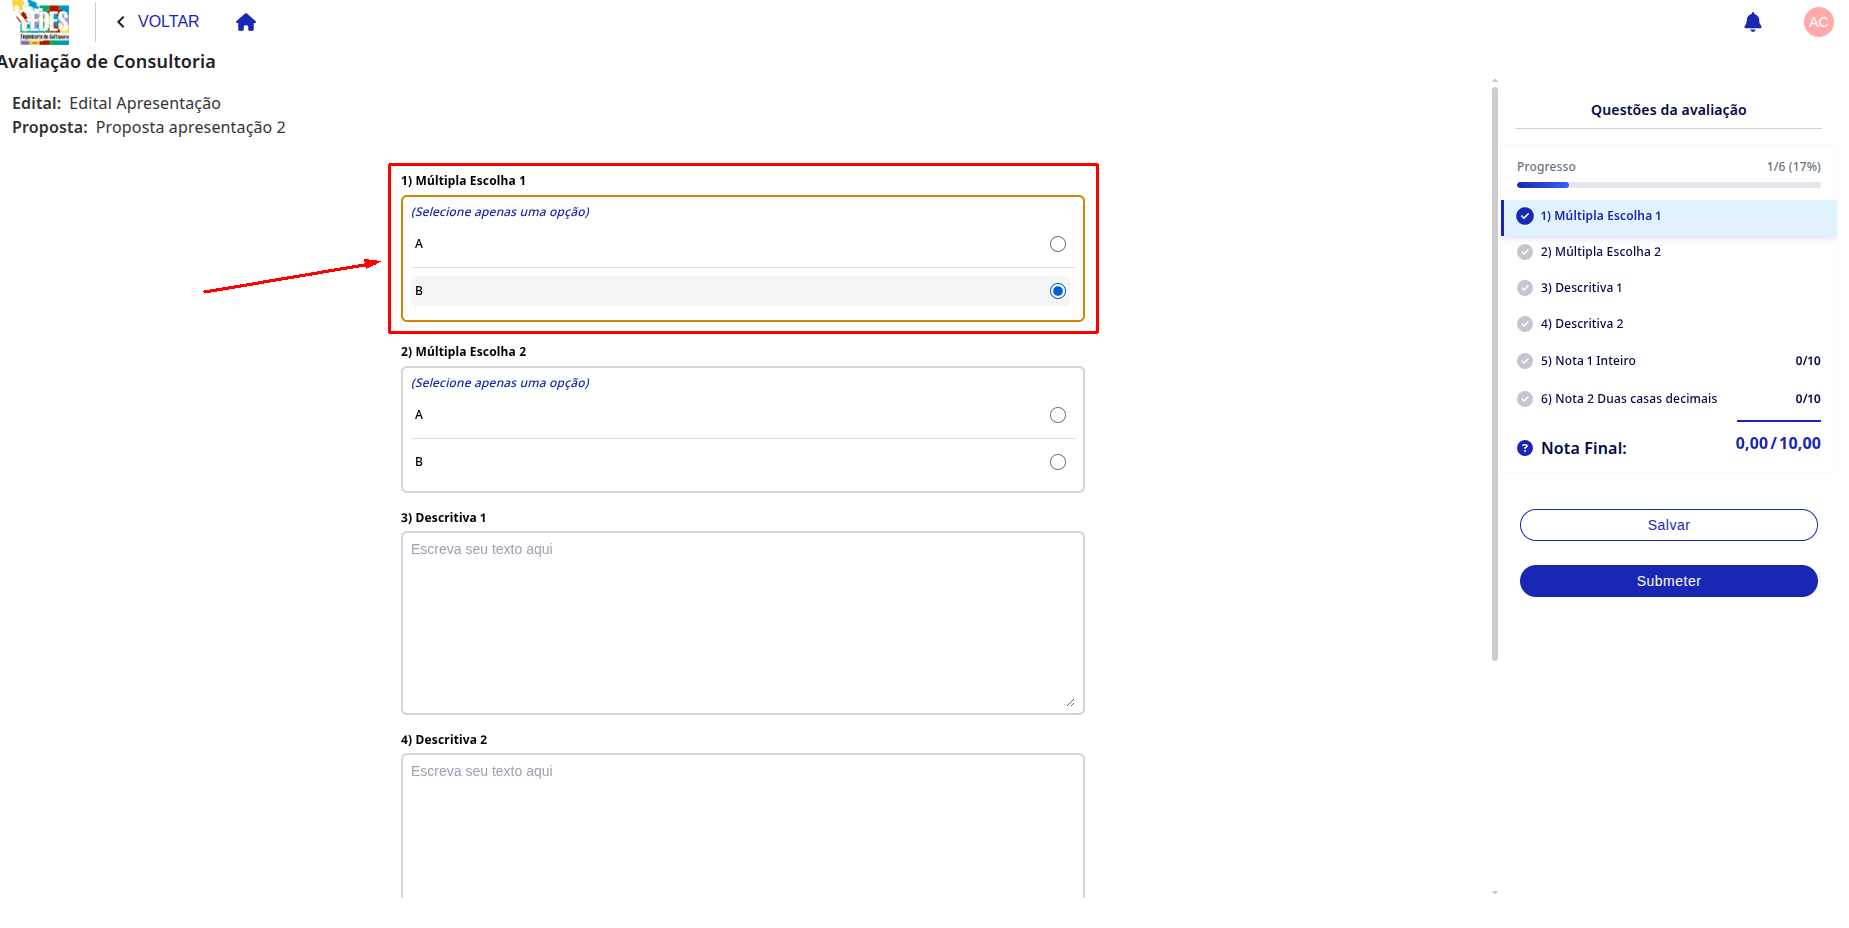Select option A in Múltipla Escolha 1
This screenshot has height=928, width=1849.
click(x=1057, y=244)
